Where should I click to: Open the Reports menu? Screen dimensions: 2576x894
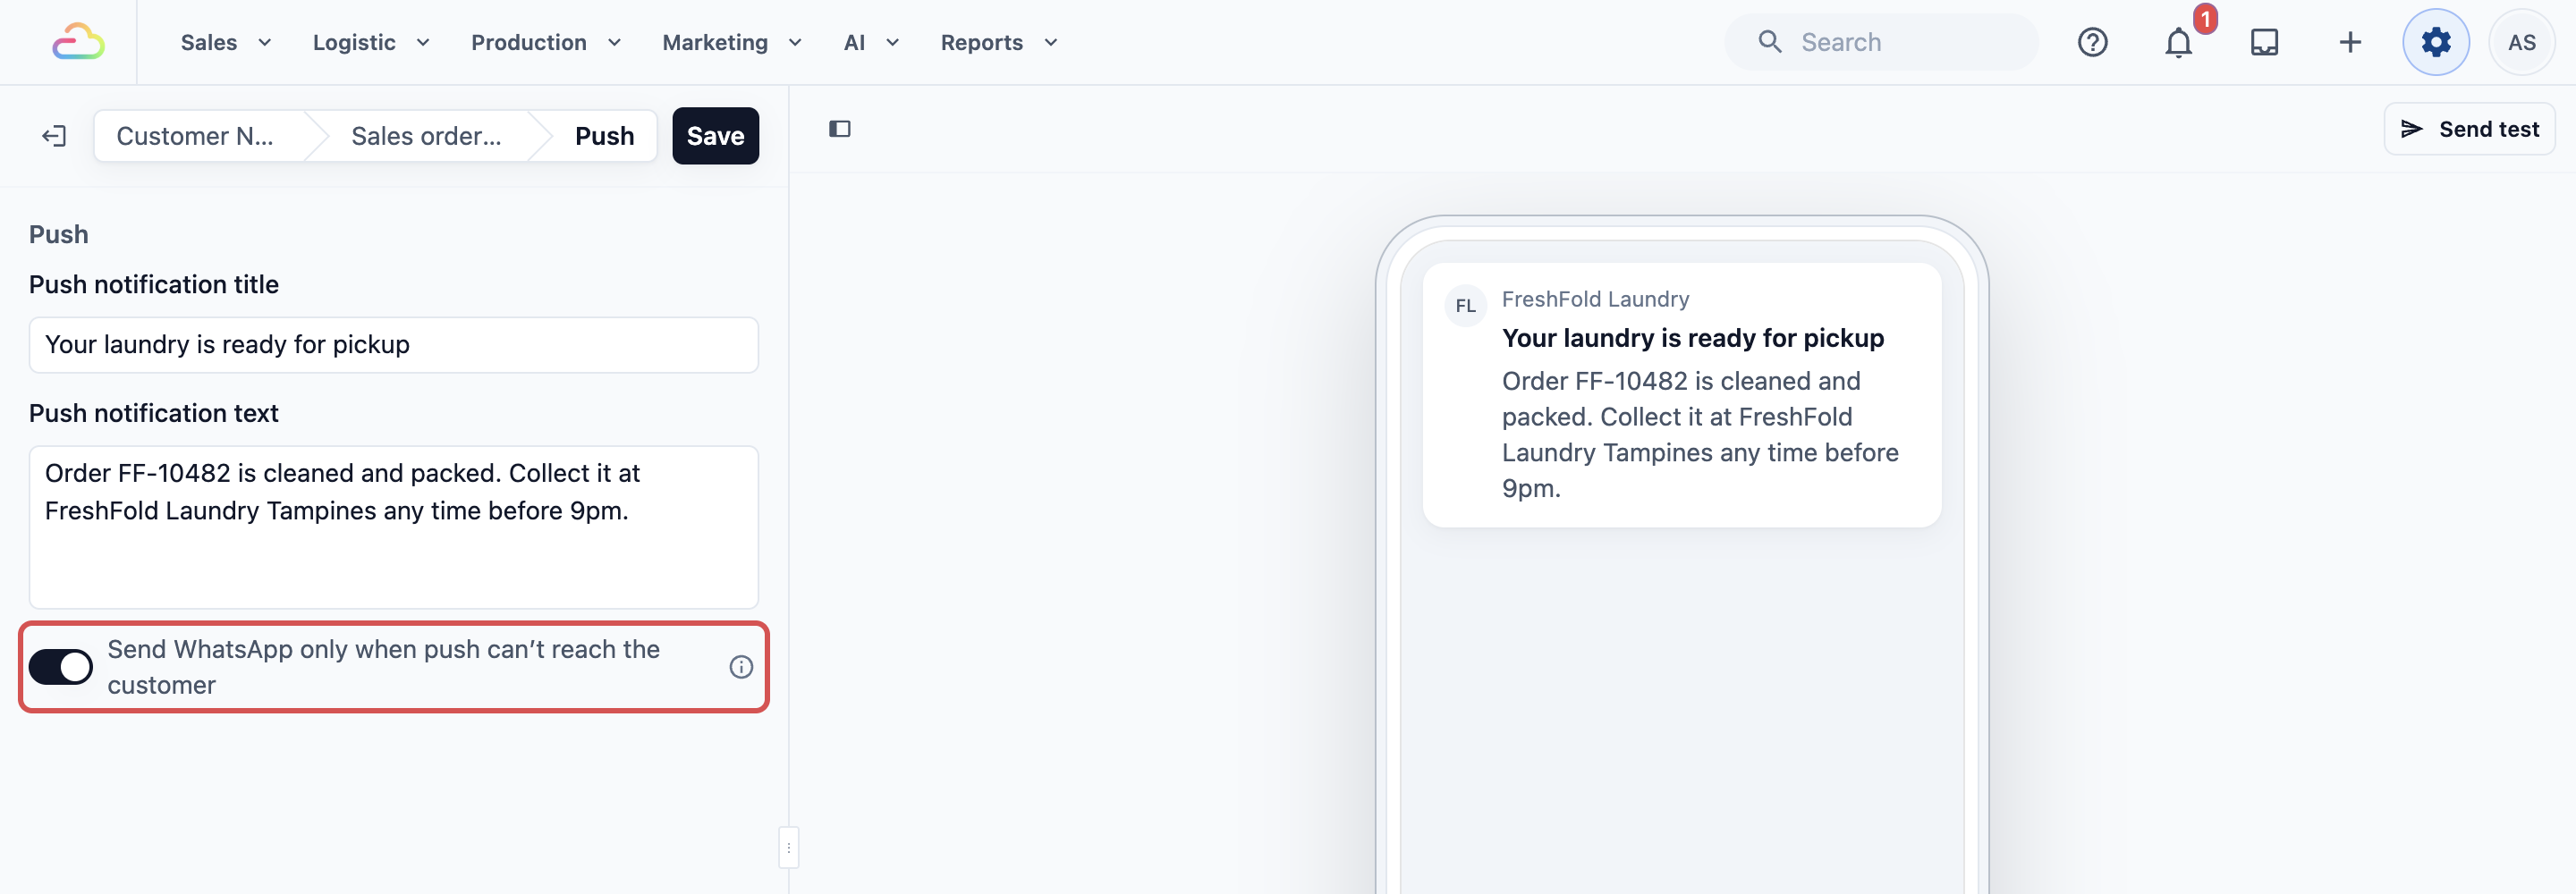coord(999,42)
